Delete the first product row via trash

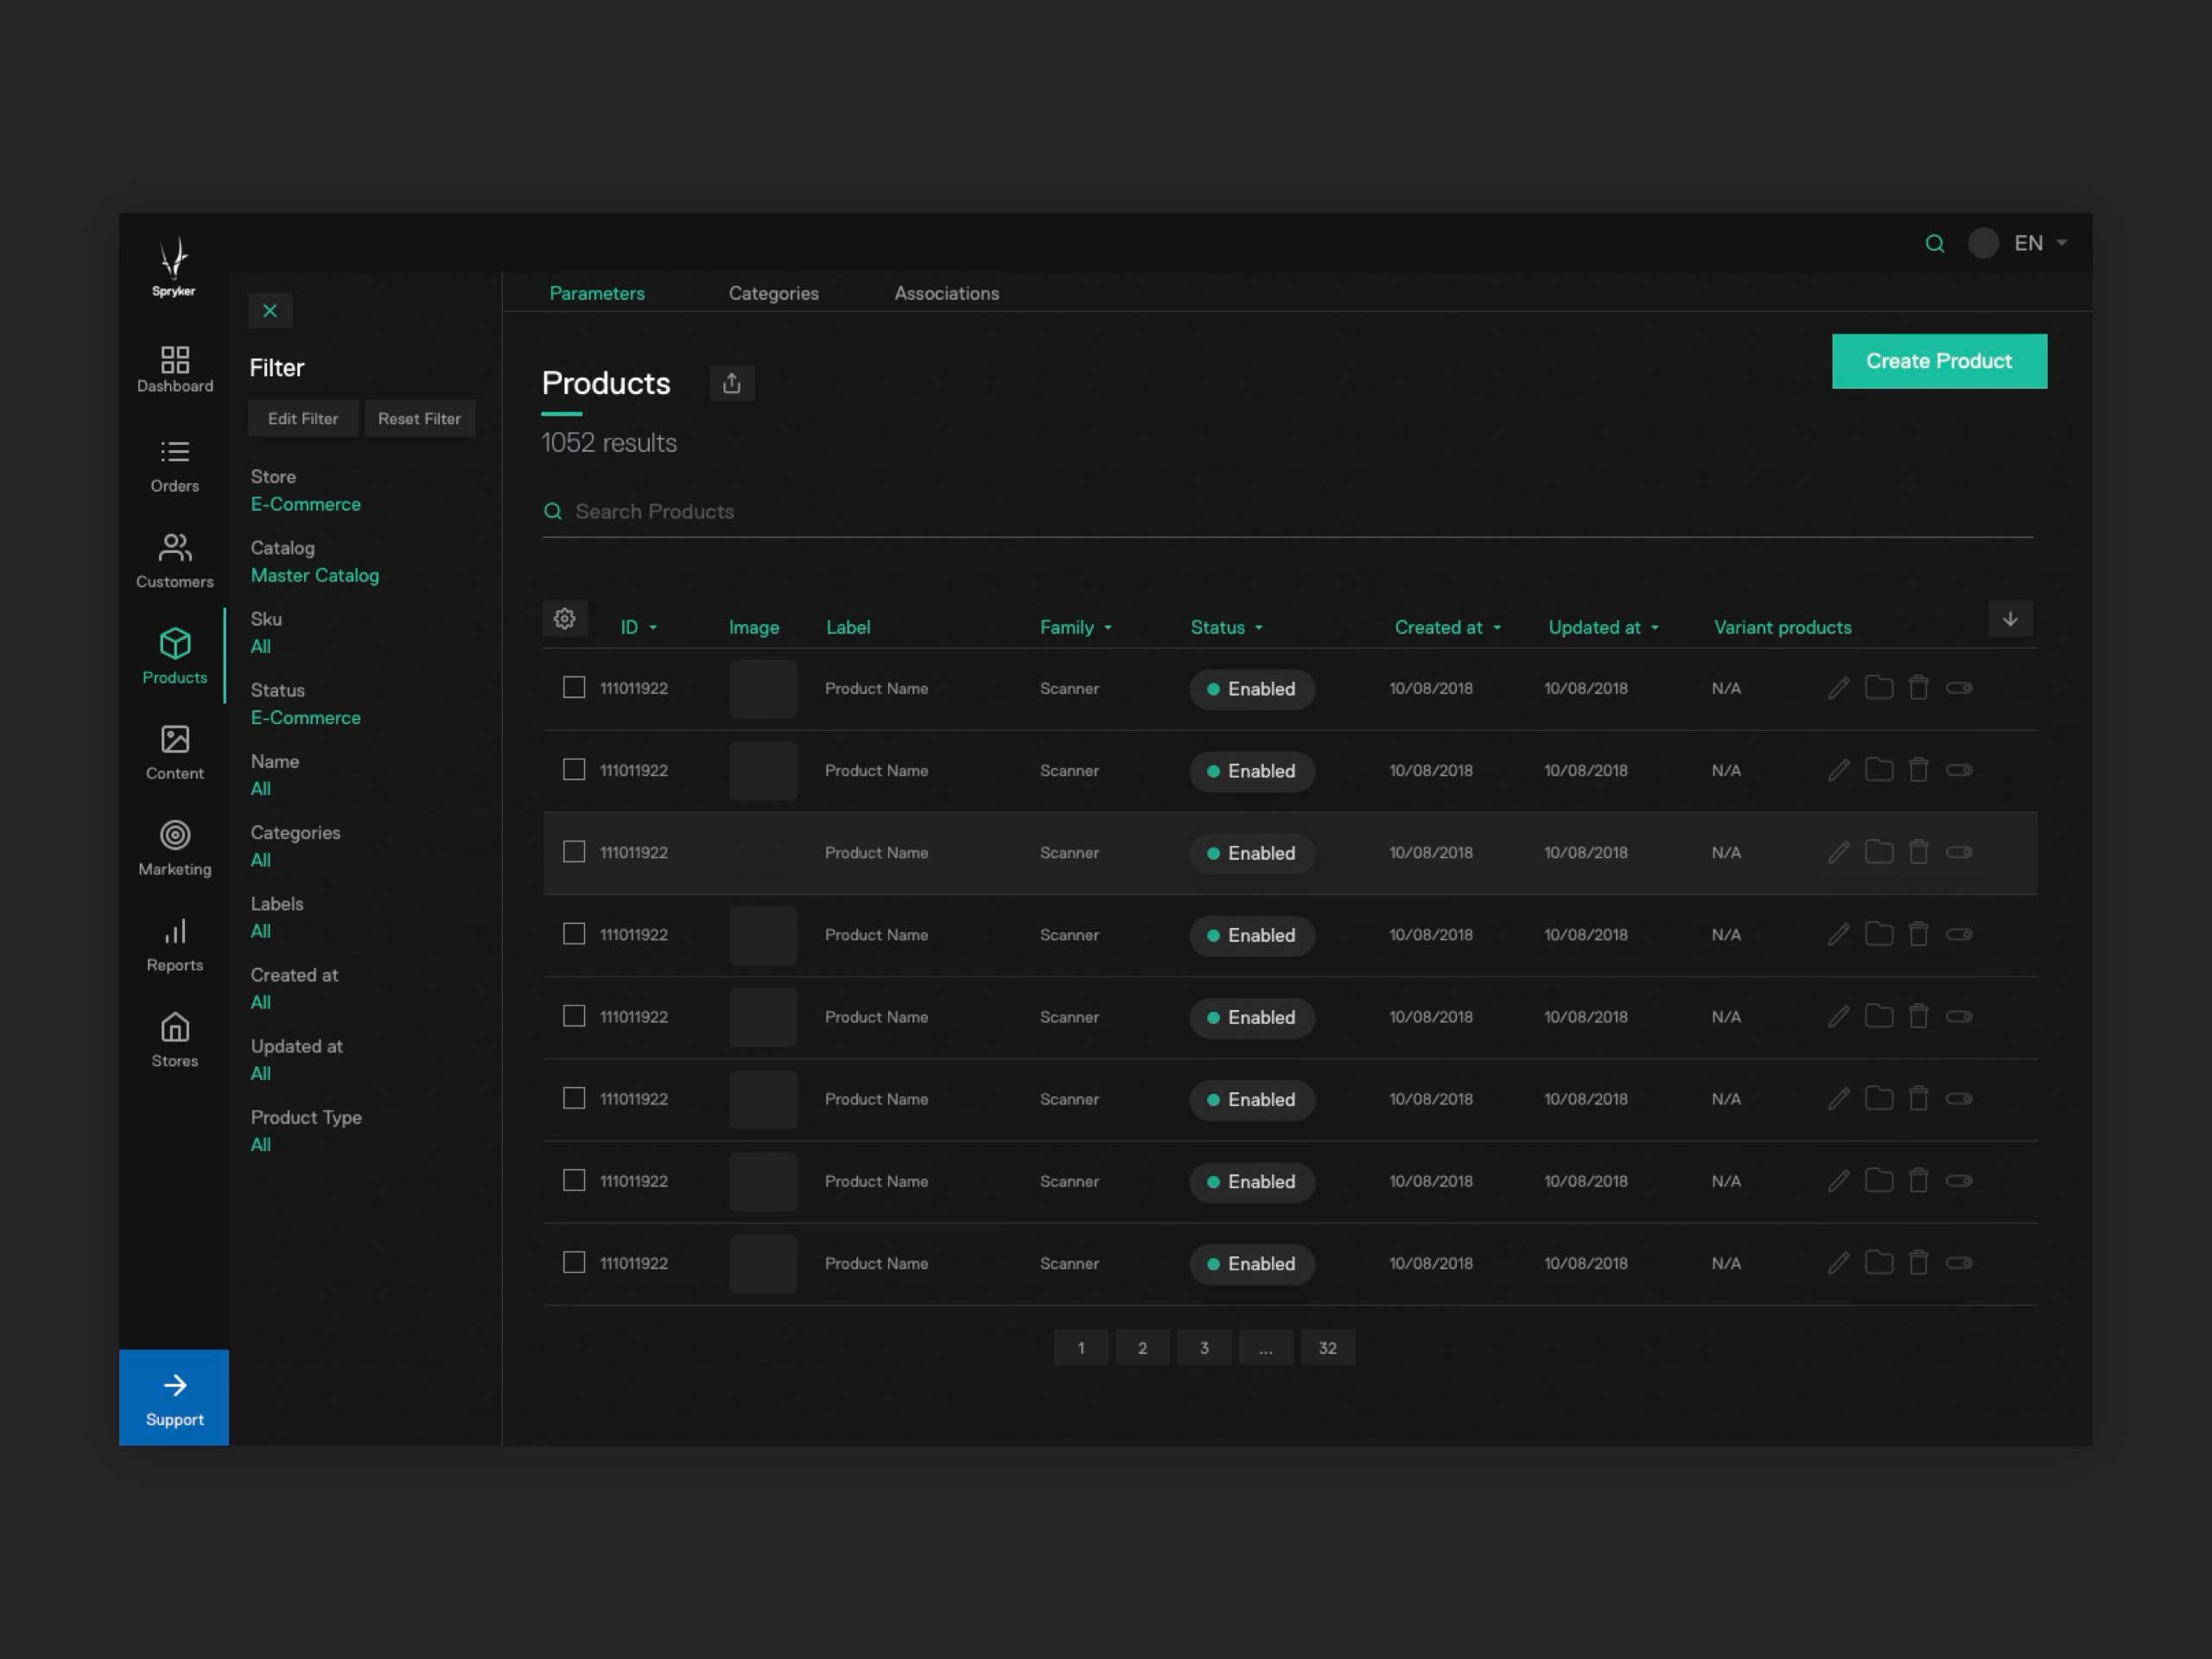pyautogui.click(x=1918, y=688)
